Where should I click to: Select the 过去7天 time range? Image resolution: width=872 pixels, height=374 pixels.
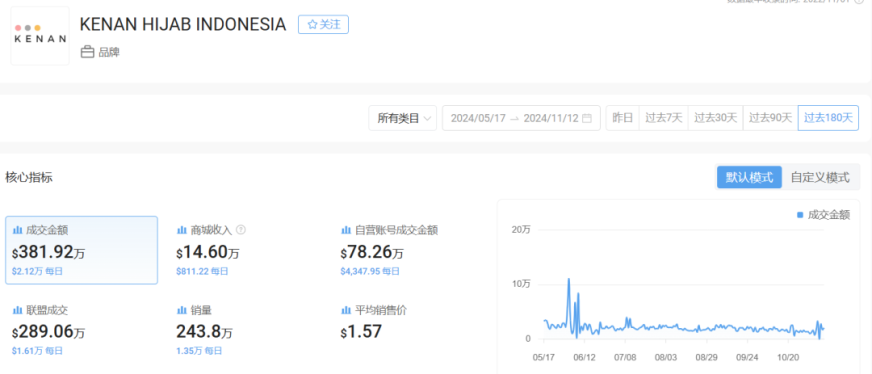click(663, 118)
